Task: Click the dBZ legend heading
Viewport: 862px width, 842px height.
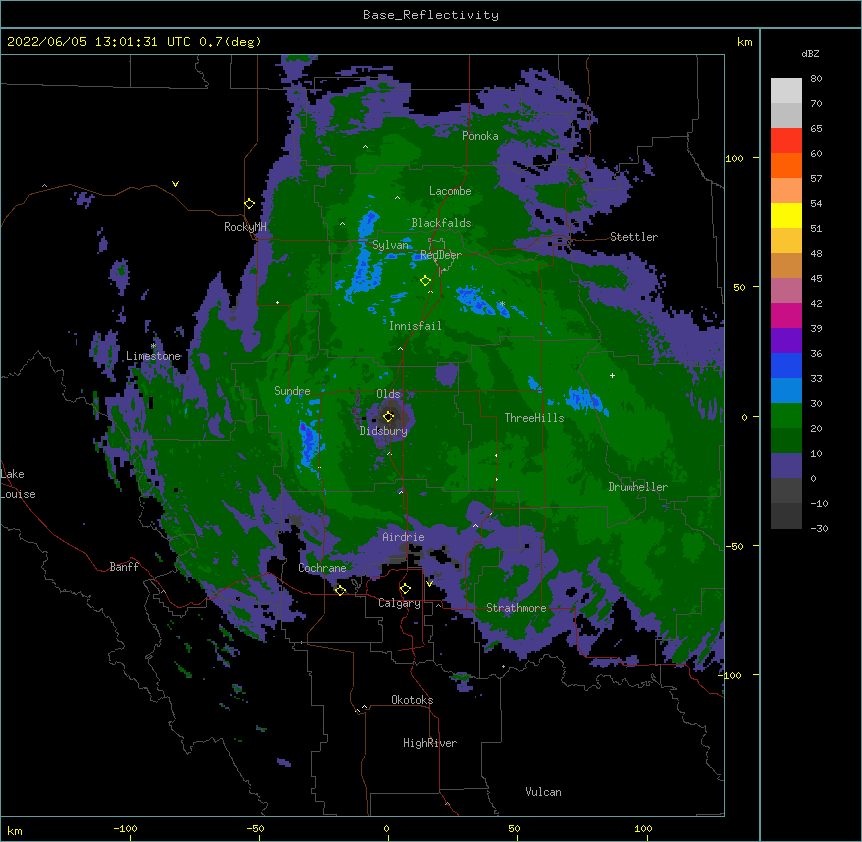Action: pyautogui.click(x=810, y=53)
